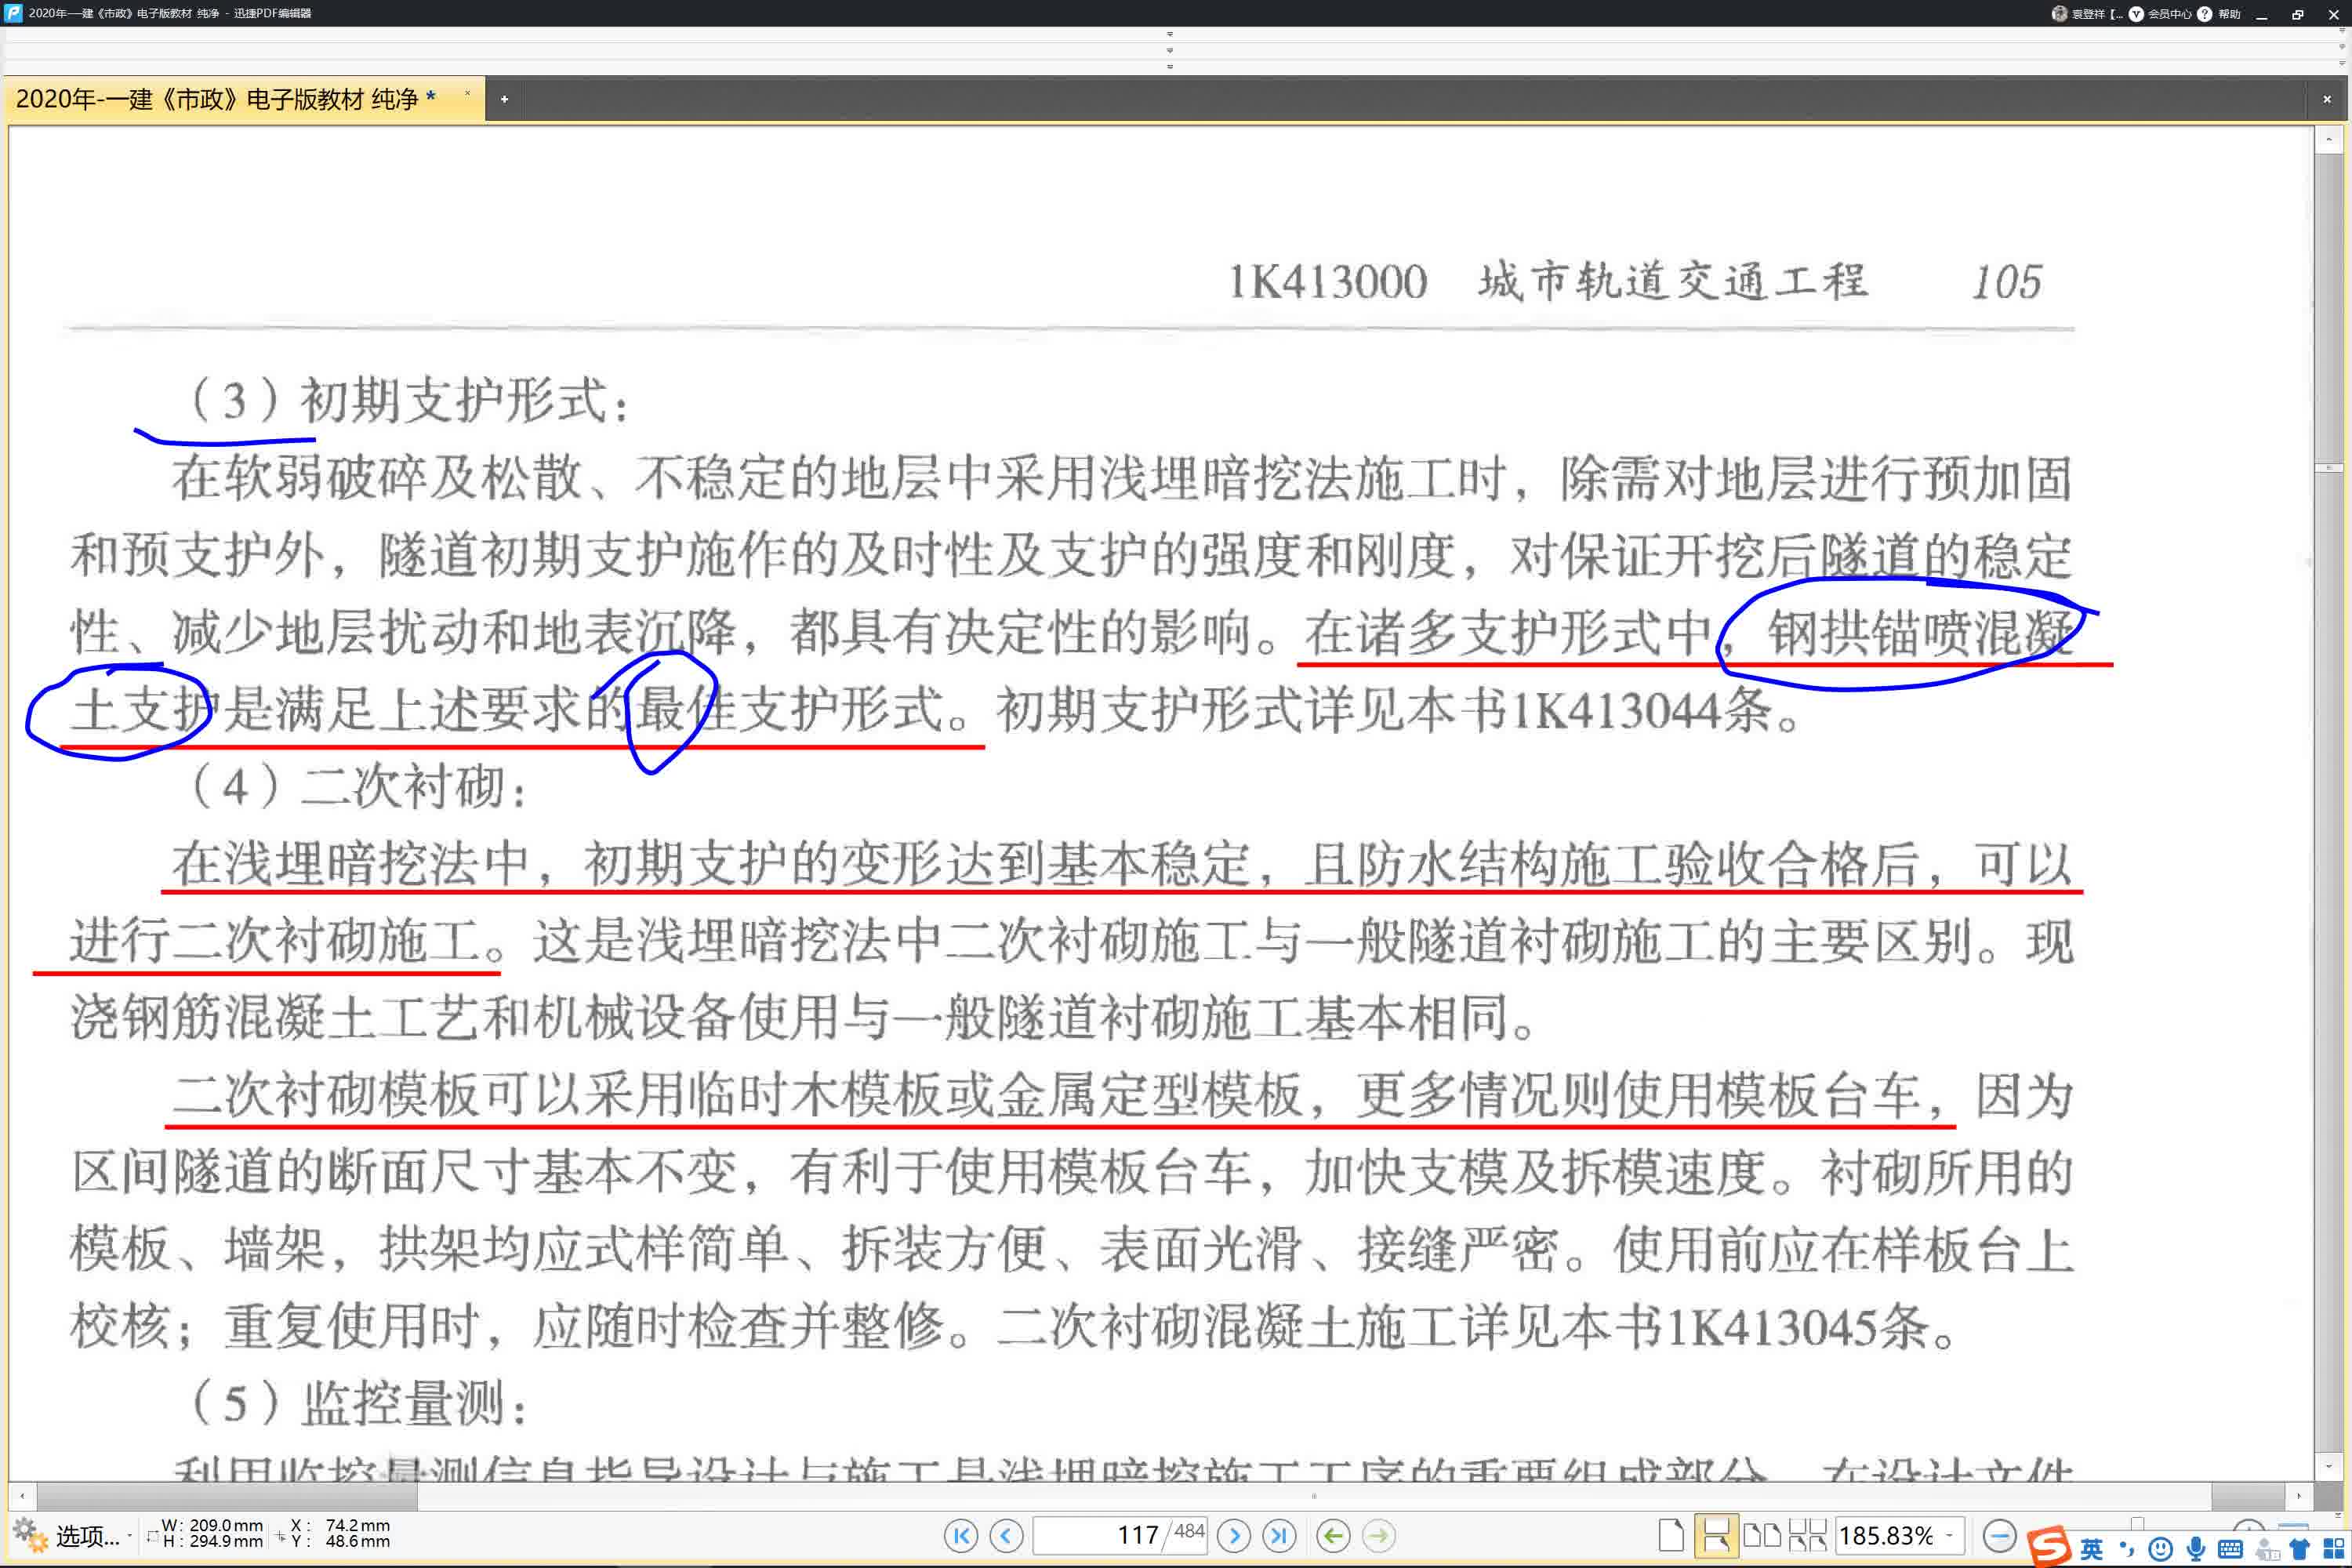Click the page size W: 209.0 mm readout
The width and height of the screenshot is (2352, 1568).
pos(212,1525)
